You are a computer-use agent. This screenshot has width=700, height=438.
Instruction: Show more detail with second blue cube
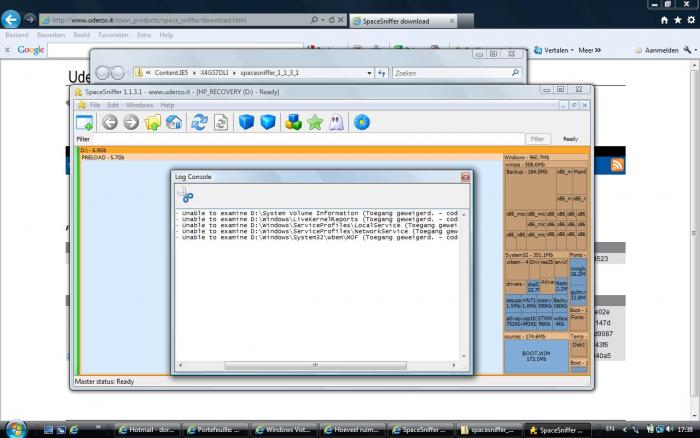coord(268,122)
